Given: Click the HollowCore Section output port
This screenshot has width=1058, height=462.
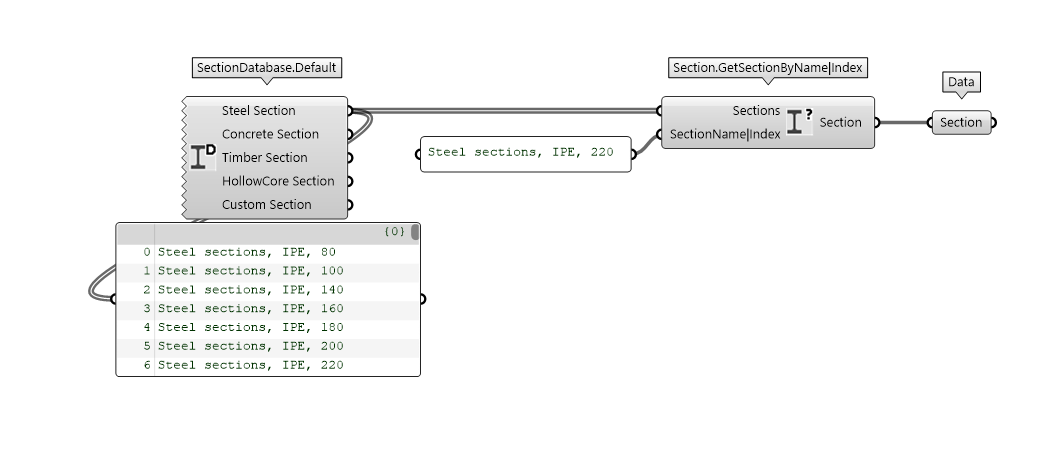Looking at the screenshot, I should [x=349, y=181].
